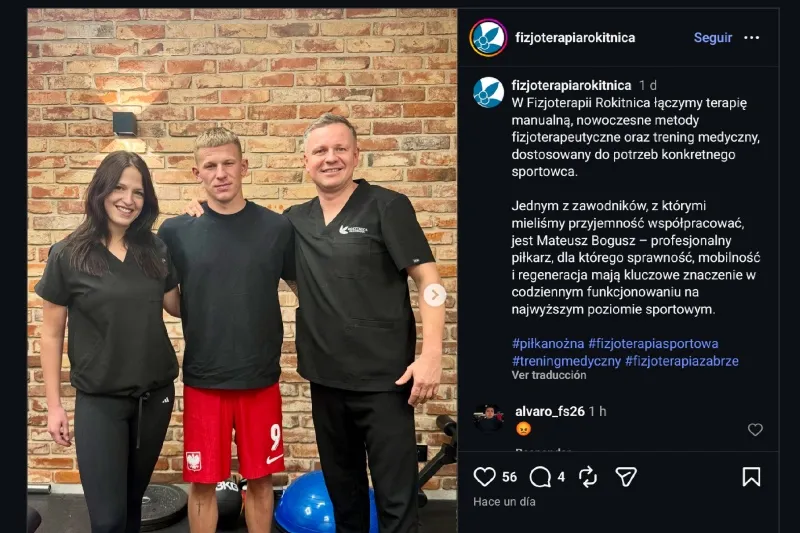Open the #fizjoterapiasportowa hashtag
This screenshot has height=533, width=800.
click(654, 344)
